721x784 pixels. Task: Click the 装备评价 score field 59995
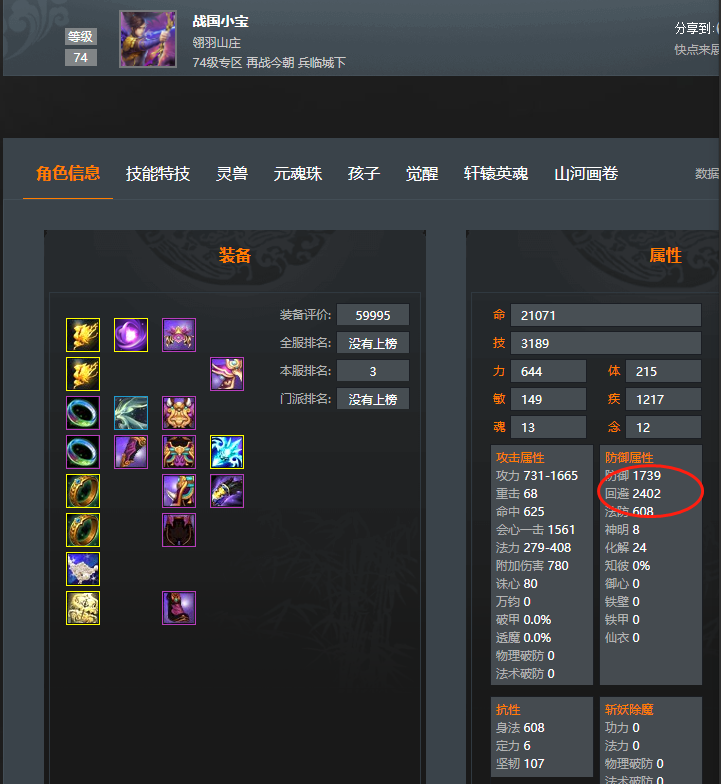coord(373,315)
